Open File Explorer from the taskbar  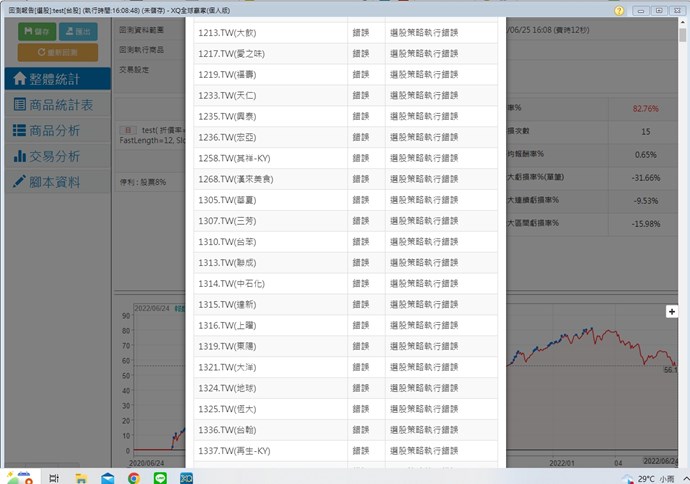point(82,478)
